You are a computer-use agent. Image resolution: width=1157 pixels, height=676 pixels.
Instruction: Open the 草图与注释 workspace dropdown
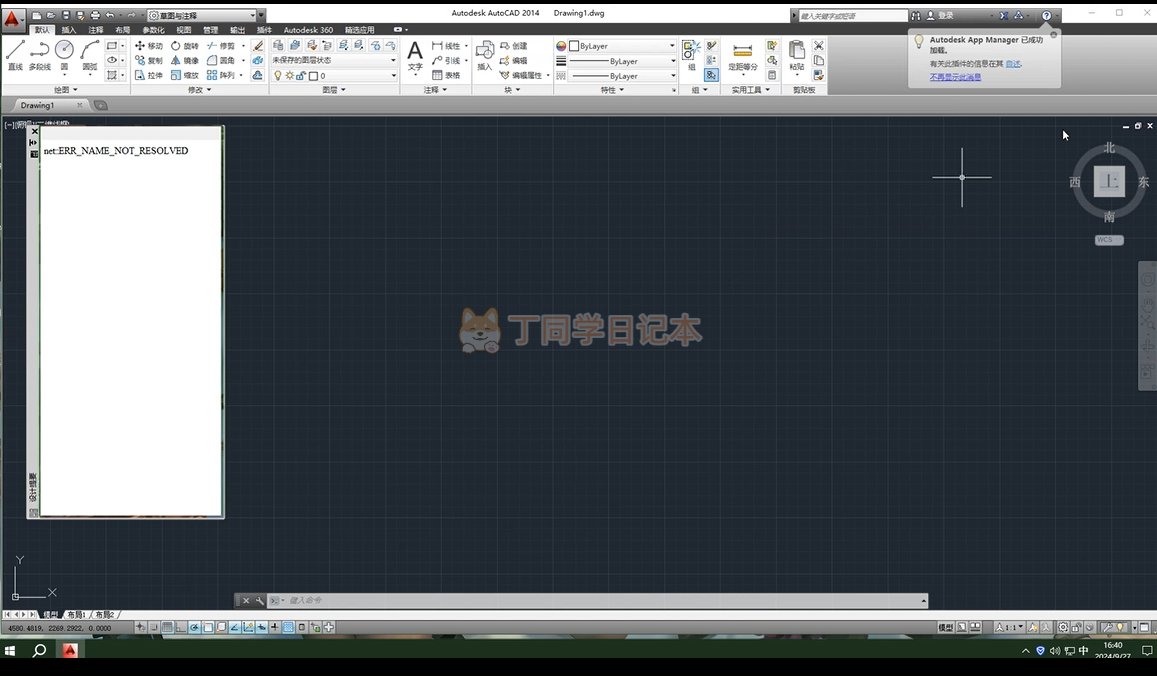(x=202, y=15)
